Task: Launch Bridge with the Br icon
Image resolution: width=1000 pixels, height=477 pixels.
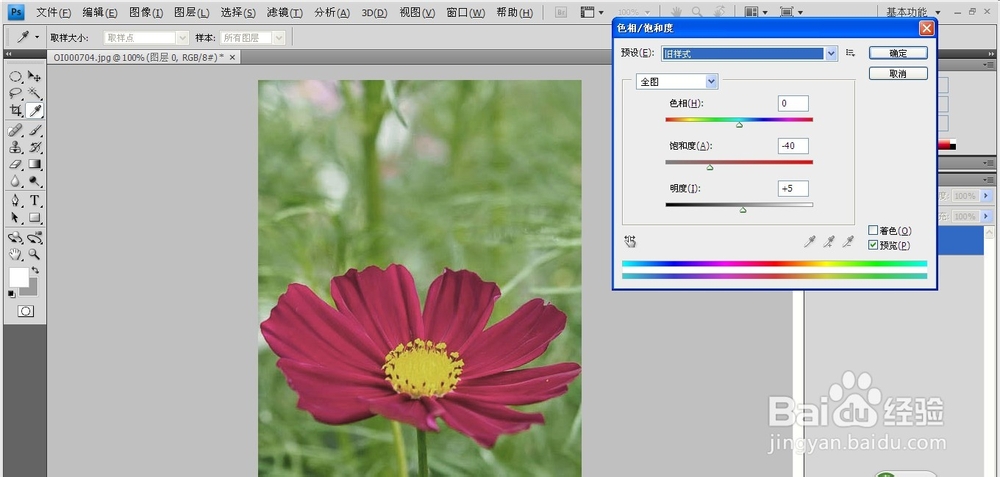Action: (561, 12)
